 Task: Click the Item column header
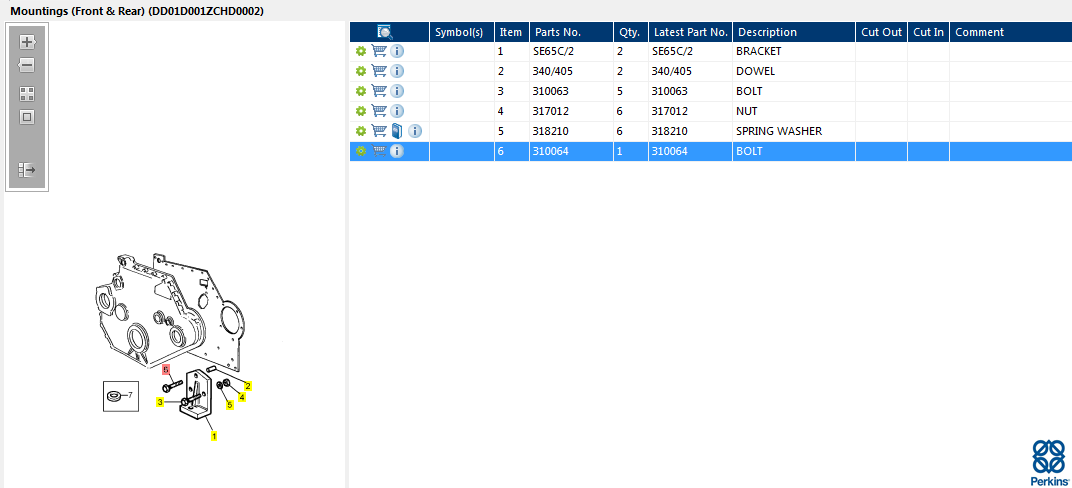click(511, 32)
